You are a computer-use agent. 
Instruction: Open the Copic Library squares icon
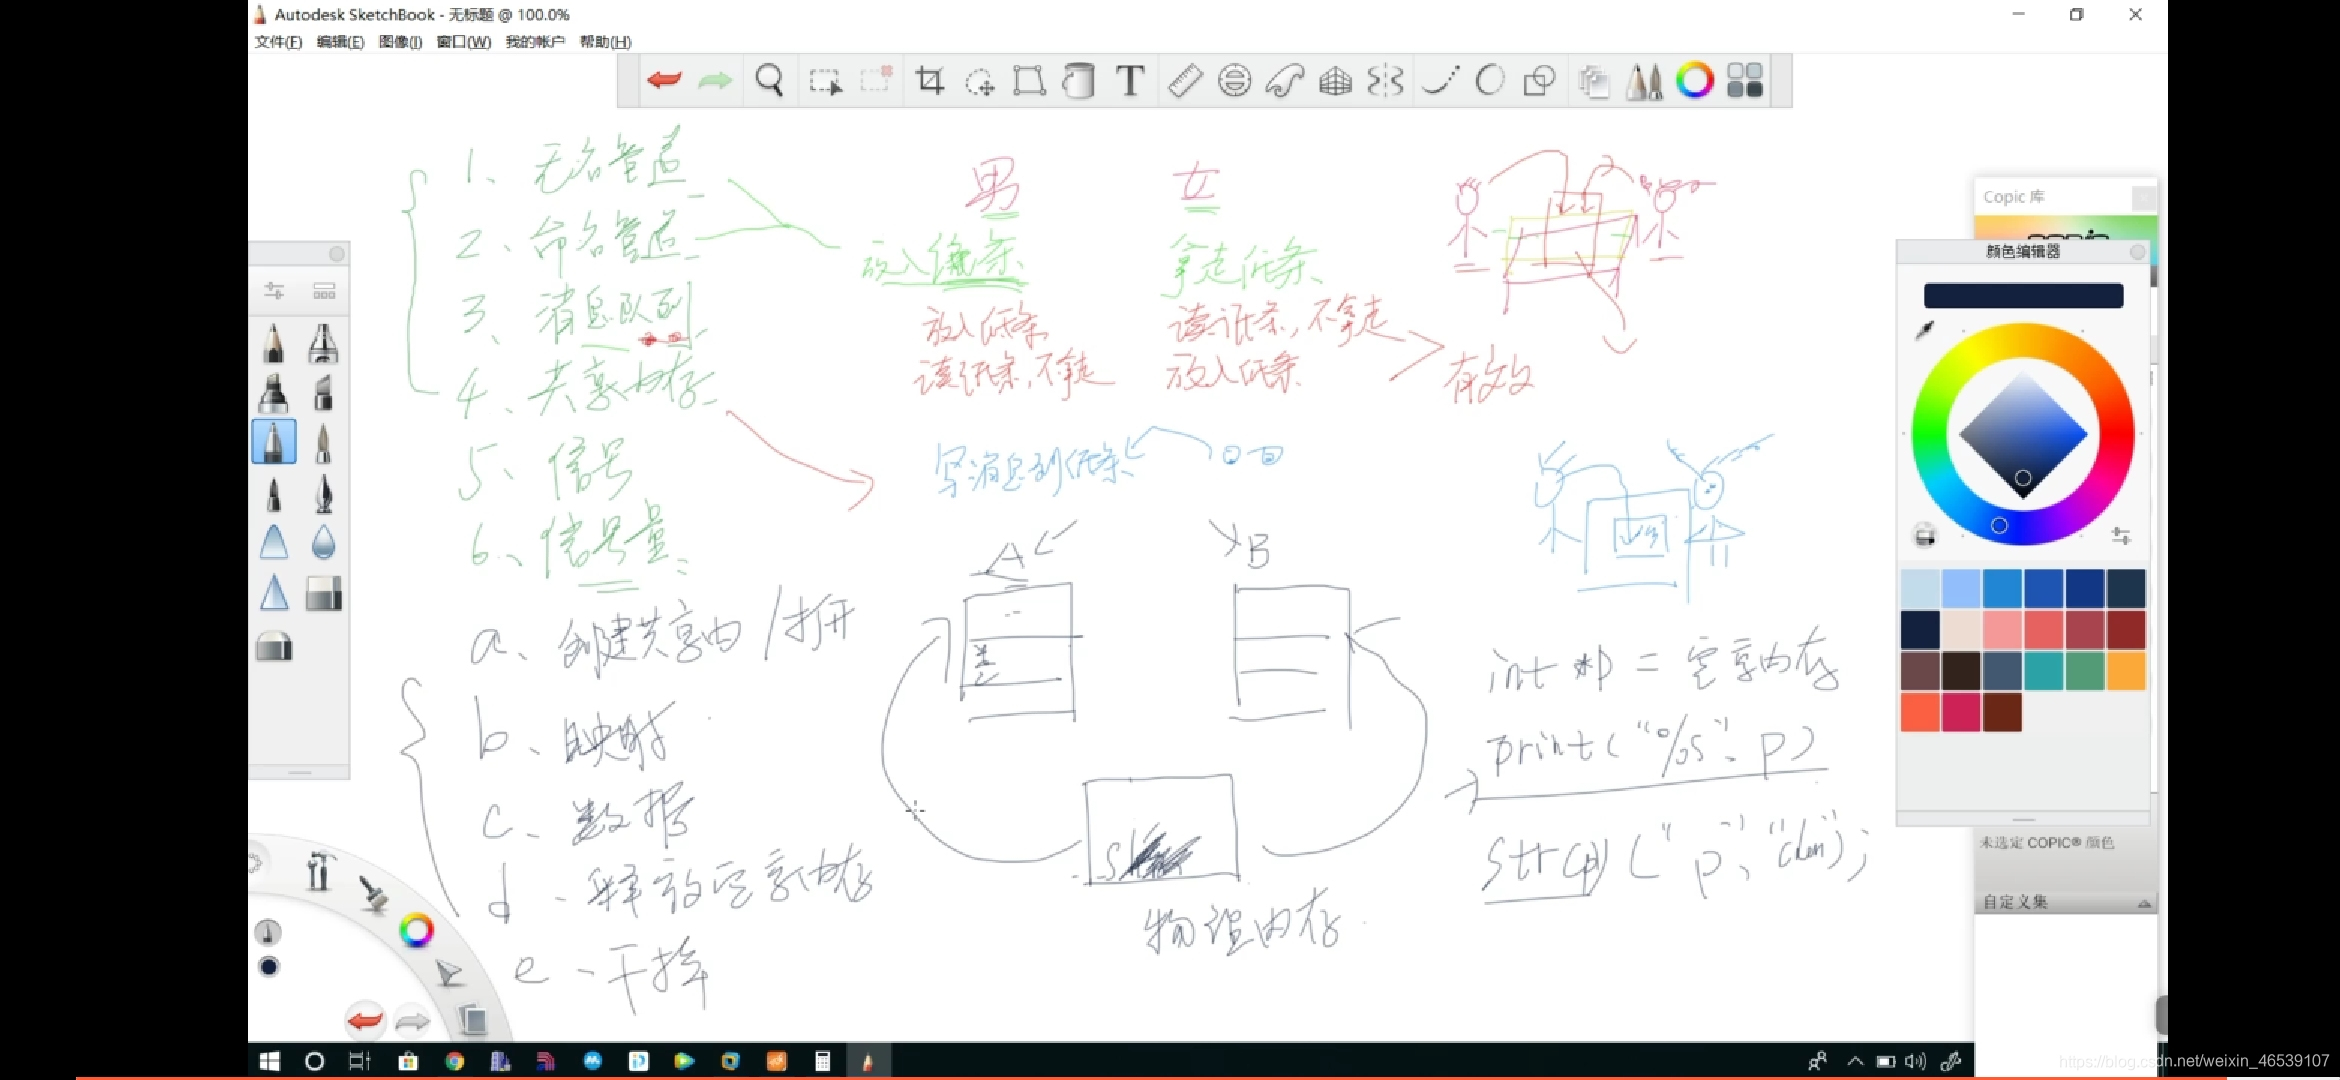coord(1745,80)
